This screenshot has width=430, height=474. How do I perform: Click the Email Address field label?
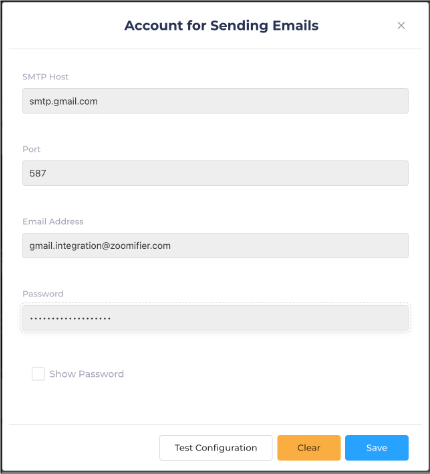point(53,221)
